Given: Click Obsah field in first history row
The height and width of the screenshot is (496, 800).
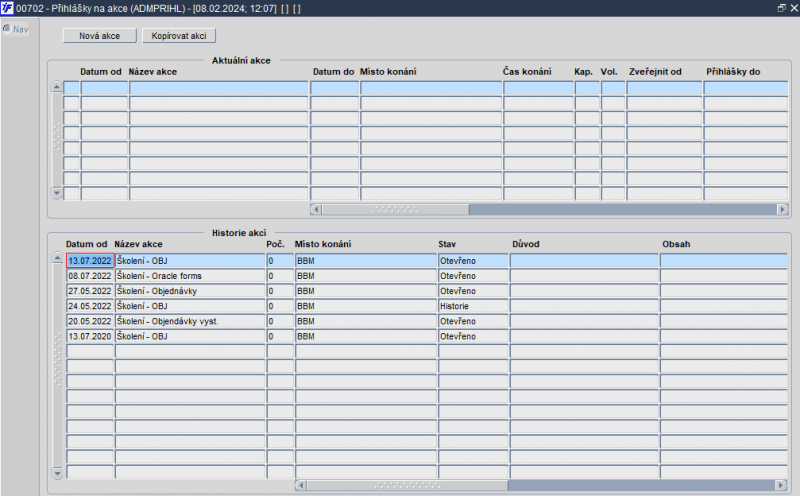Looking at the screenshot, I should (723, 261).
